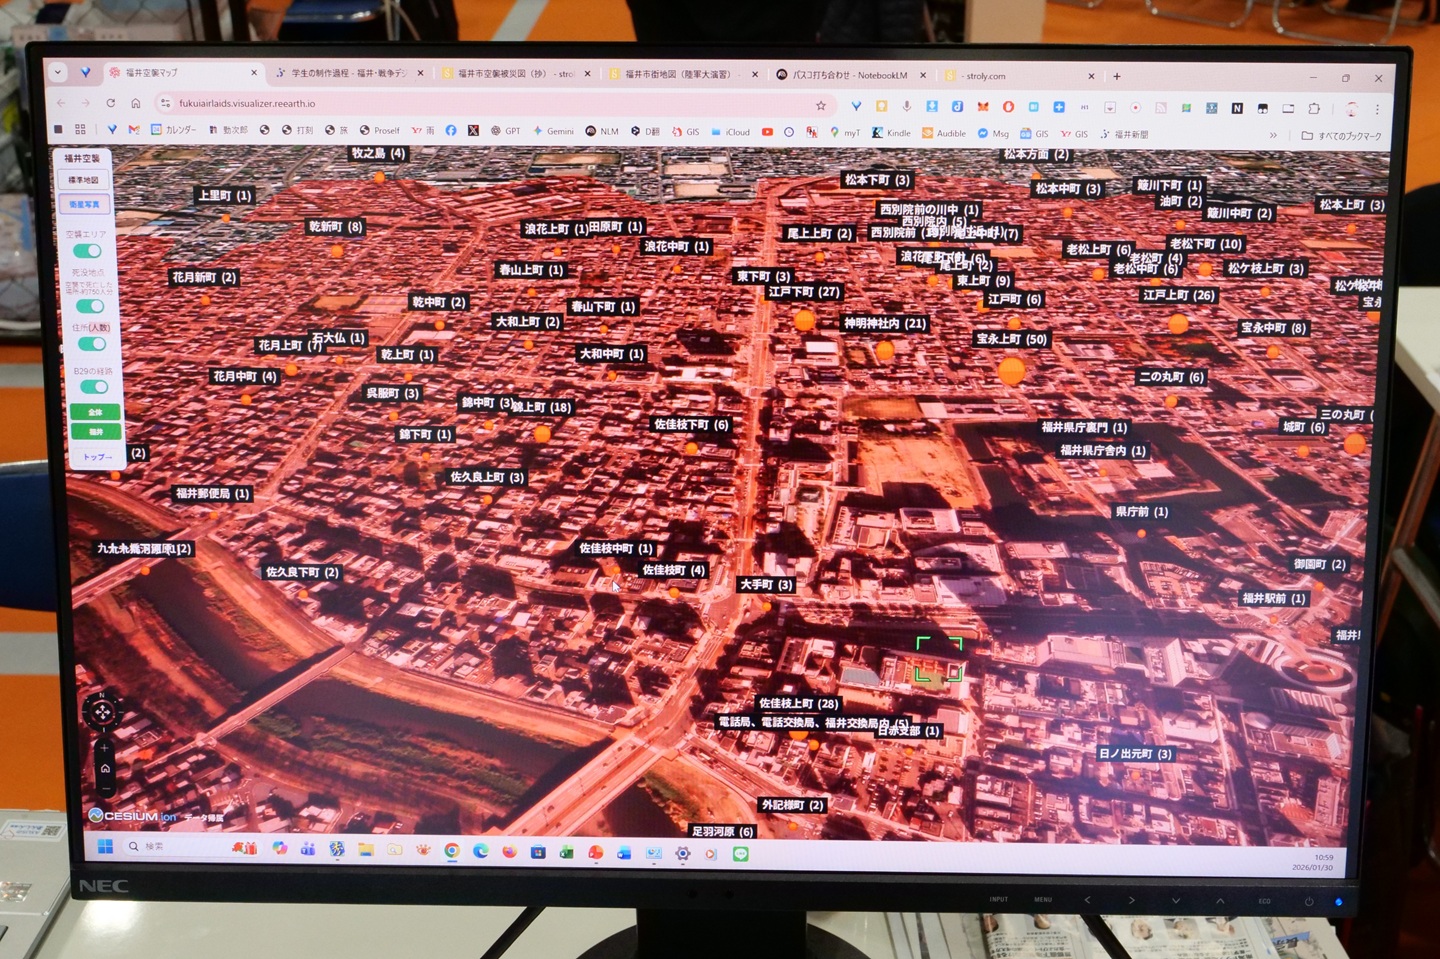Open the Kindle bookmark

click(891, 133)
